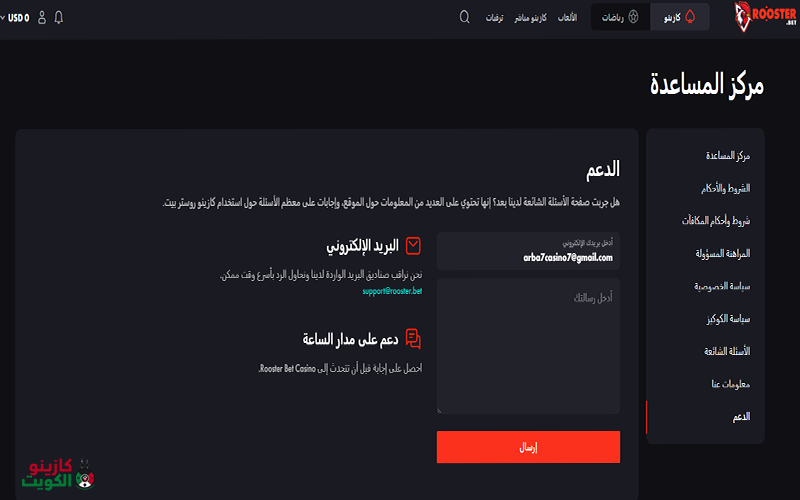Select شروط وأحكام المكافآت in the sidebar

tap(716, 220)
